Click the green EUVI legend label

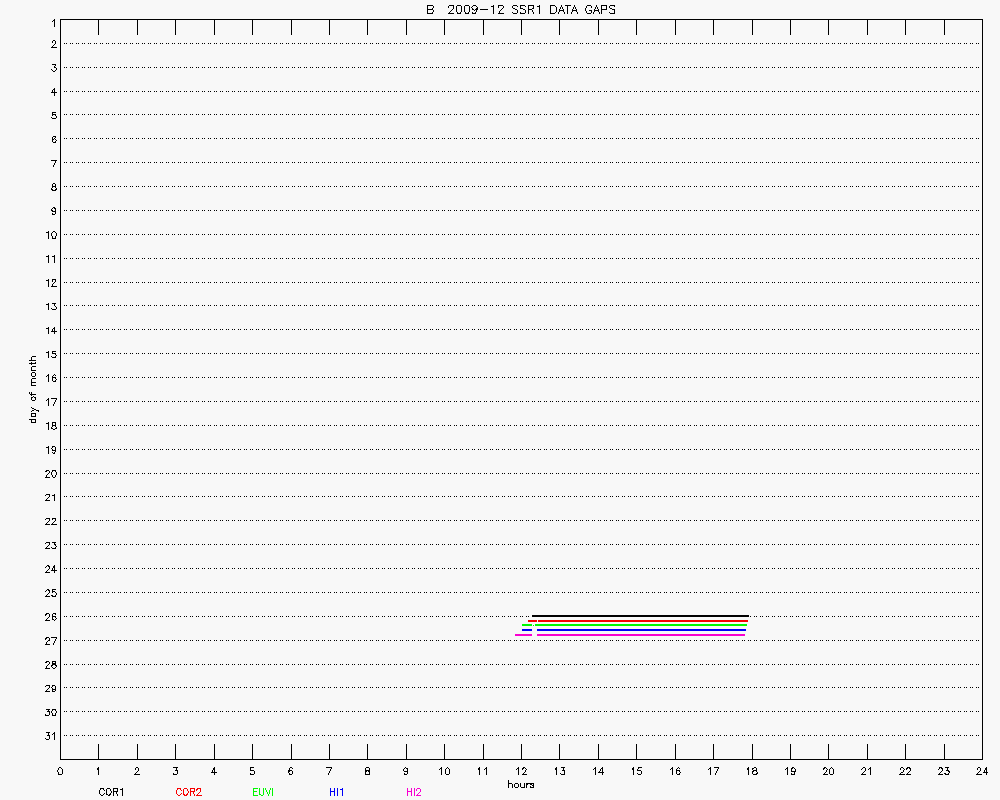tap(264, 792)
